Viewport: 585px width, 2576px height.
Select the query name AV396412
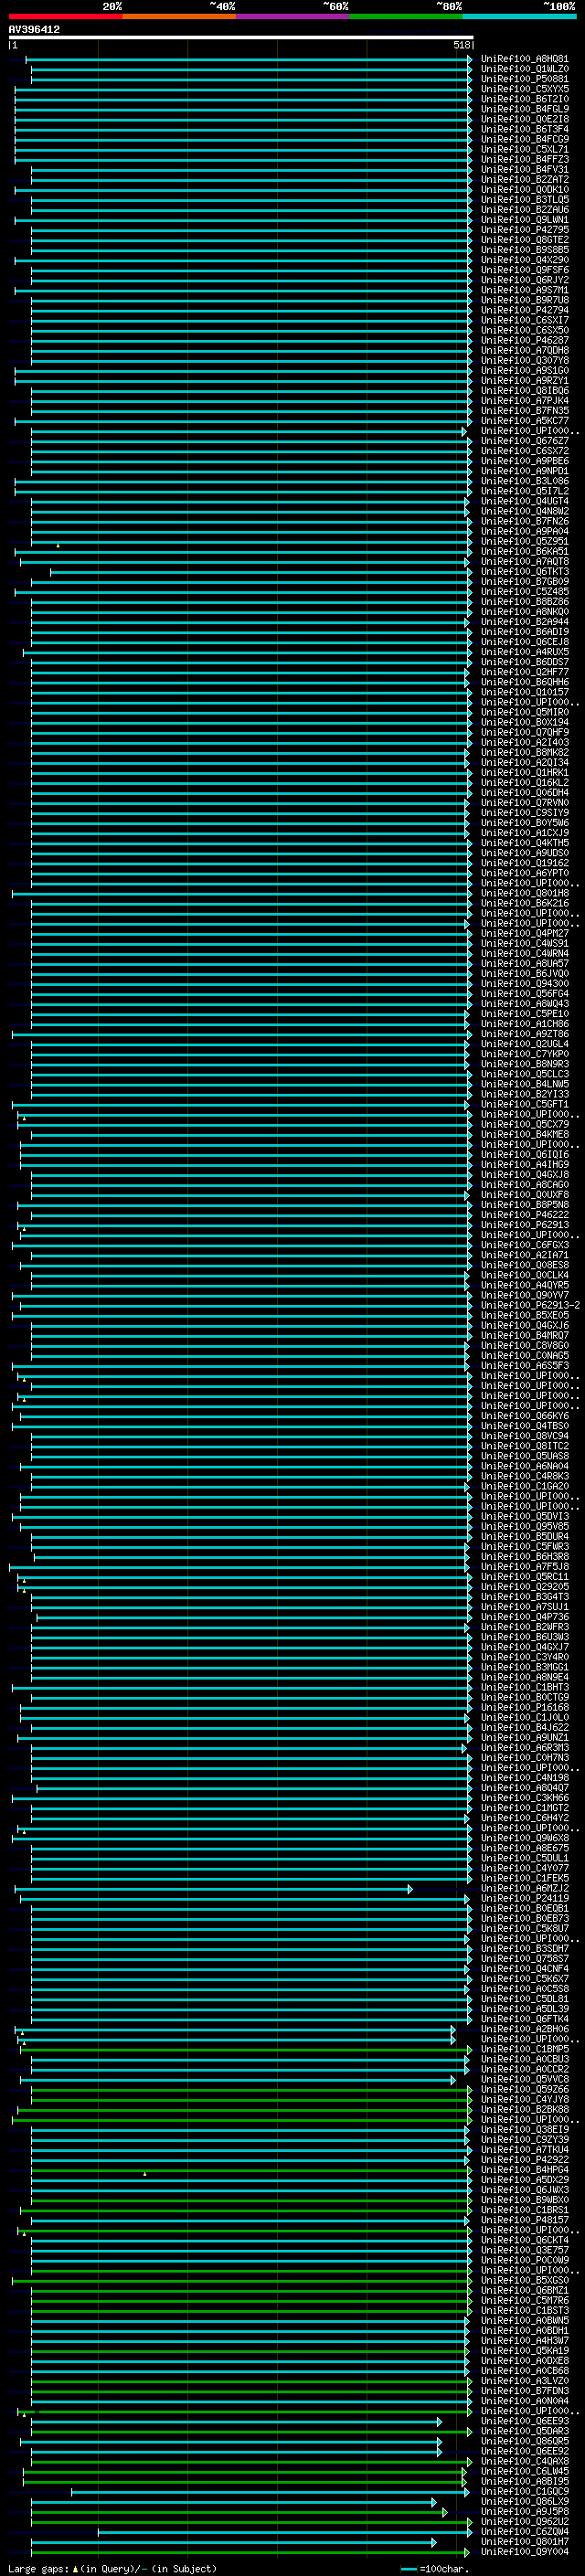34,29
